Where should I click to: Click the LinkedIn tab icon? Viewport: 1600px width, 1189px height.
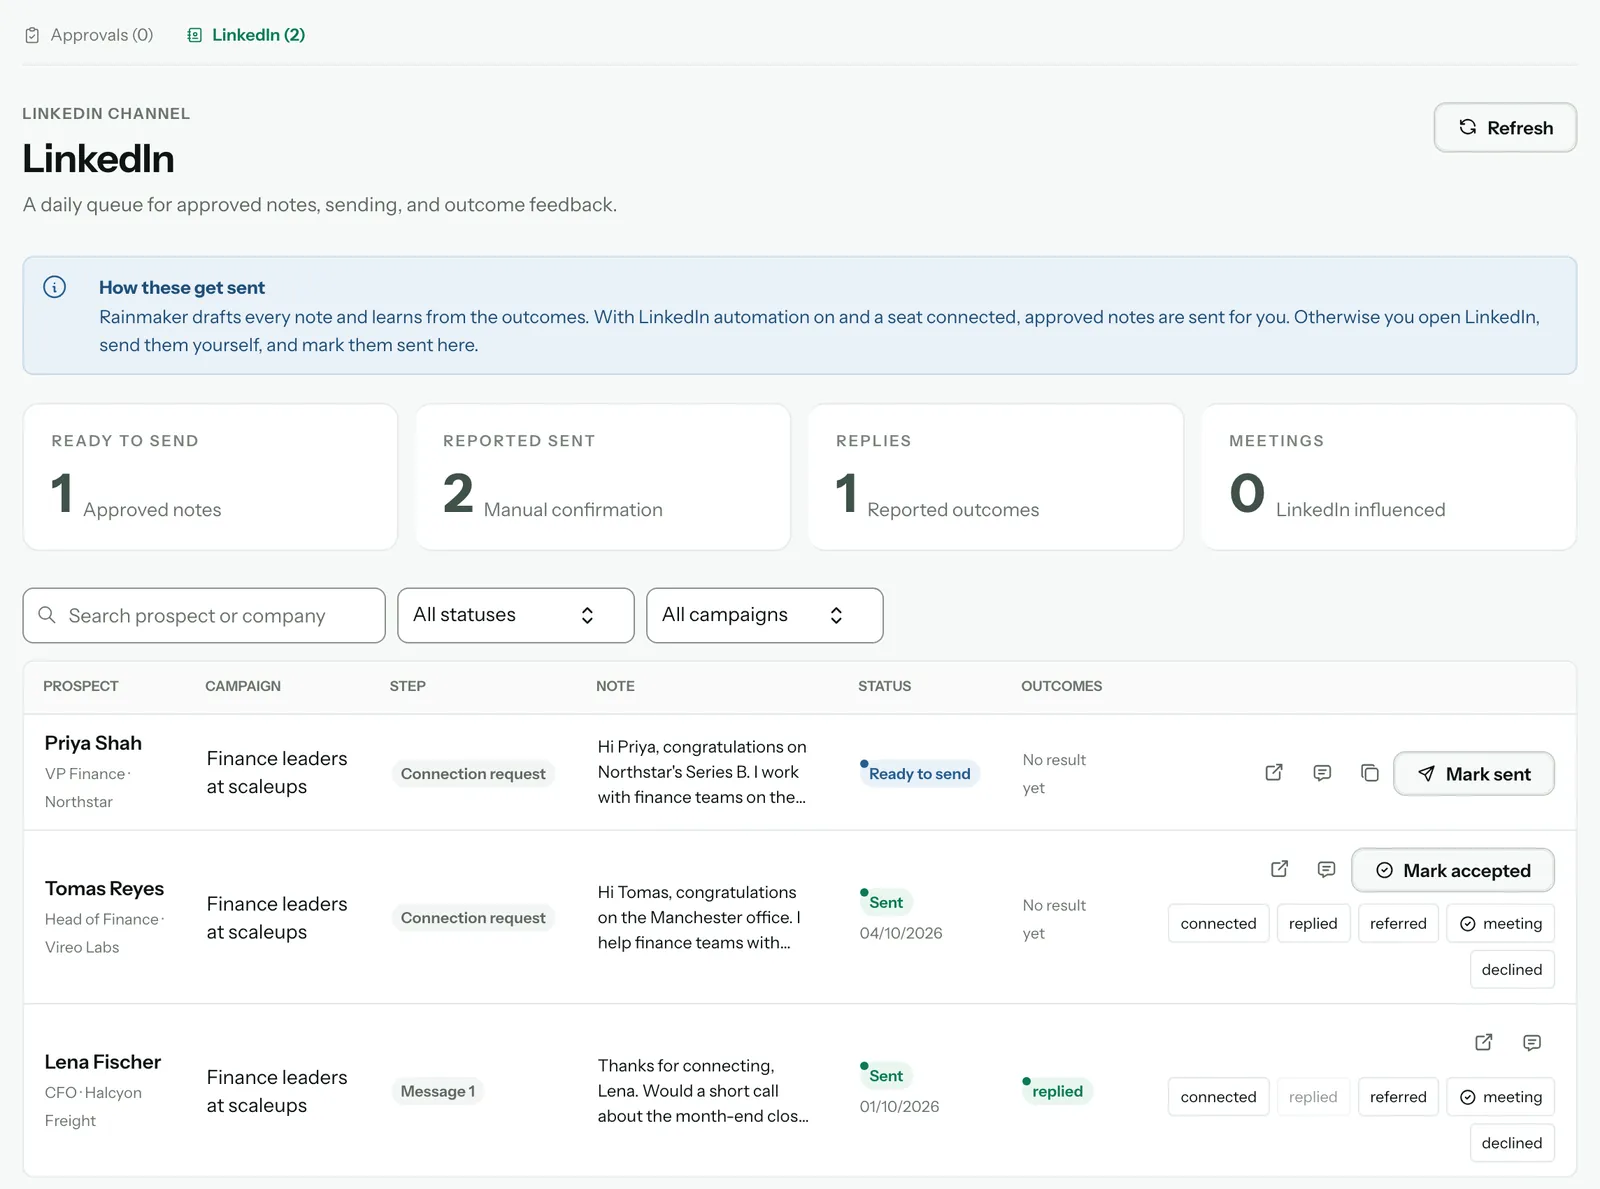195,35
